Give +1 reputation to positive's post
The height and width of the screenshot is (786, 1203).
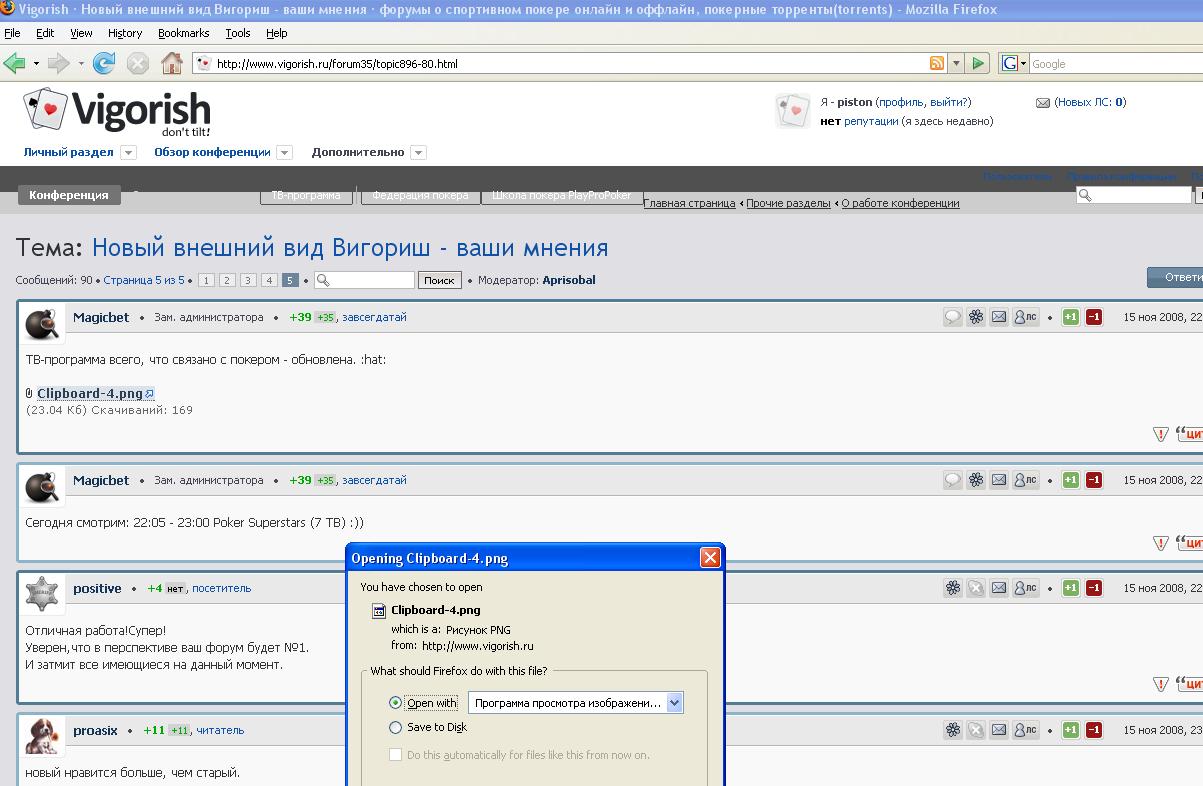point(1070,588)
